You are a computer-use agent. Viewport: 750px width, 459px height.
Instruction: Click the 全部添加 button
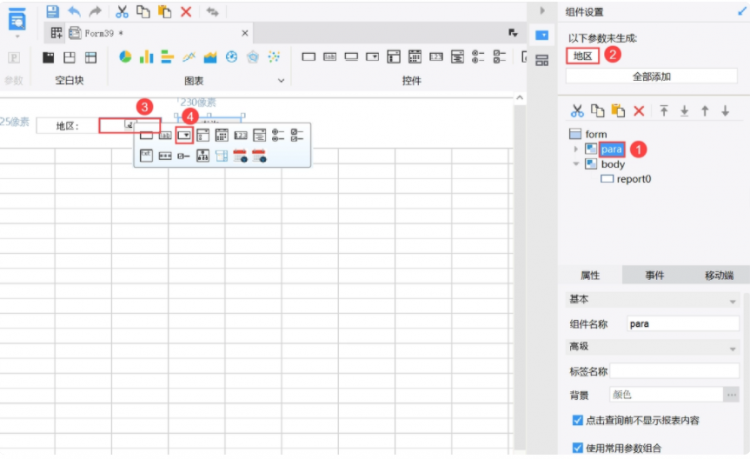pos(651,76)
